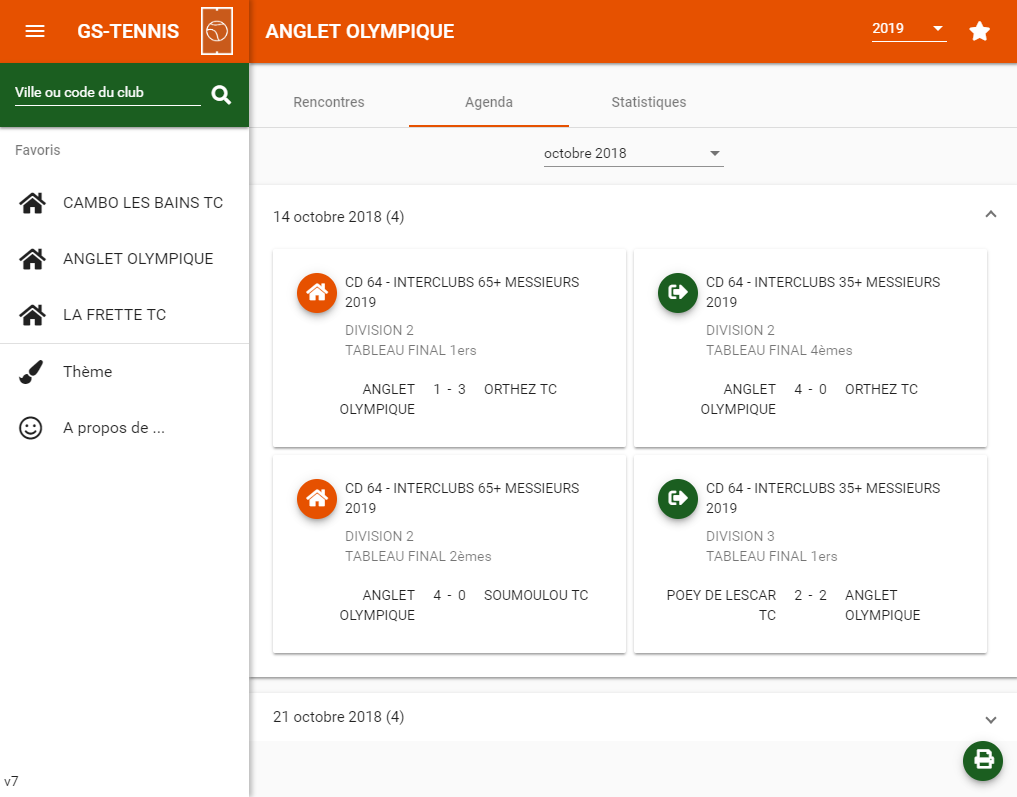The image size is (1017, 797).
Task: Focus the Ville ou code du club field
Action: (x=108, y=93)
